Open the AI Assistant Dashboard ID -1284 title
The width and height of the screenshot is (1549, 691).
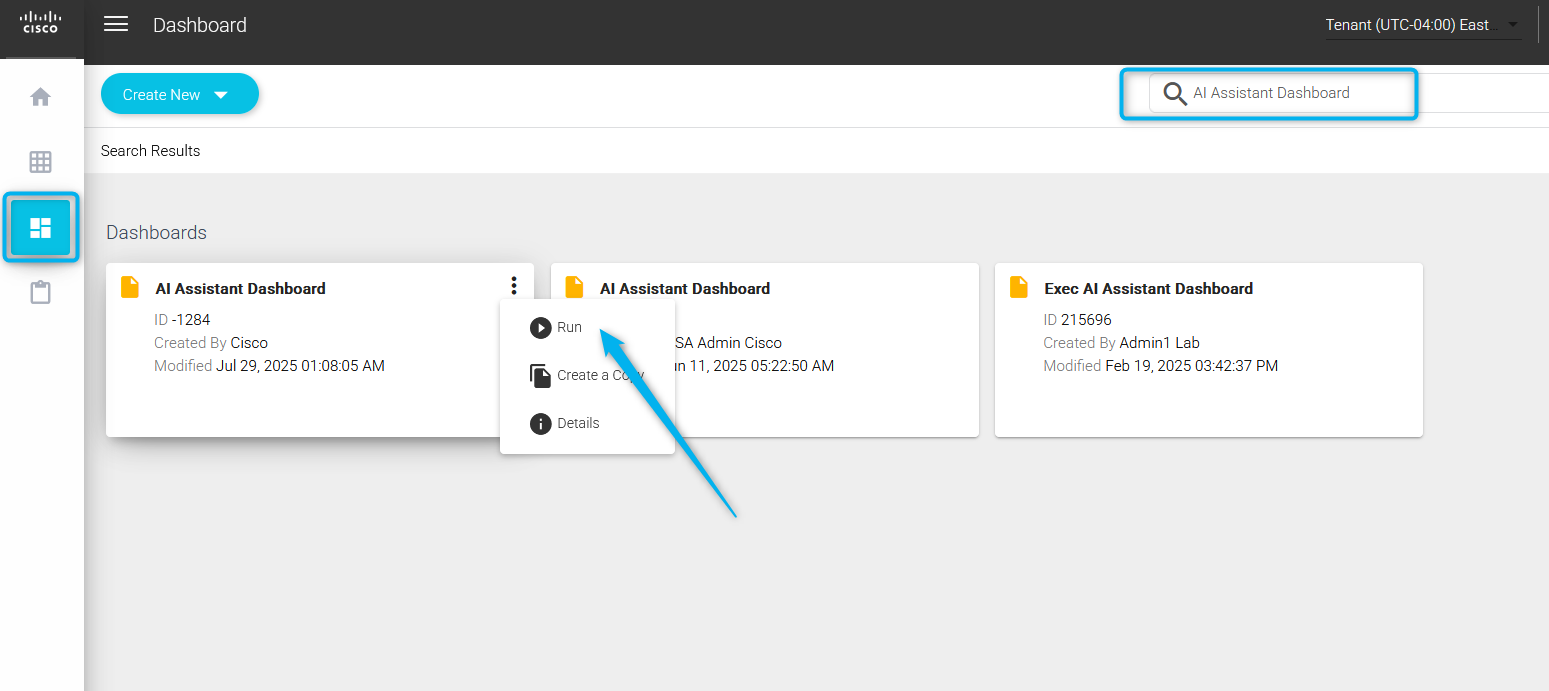point(240,289)
